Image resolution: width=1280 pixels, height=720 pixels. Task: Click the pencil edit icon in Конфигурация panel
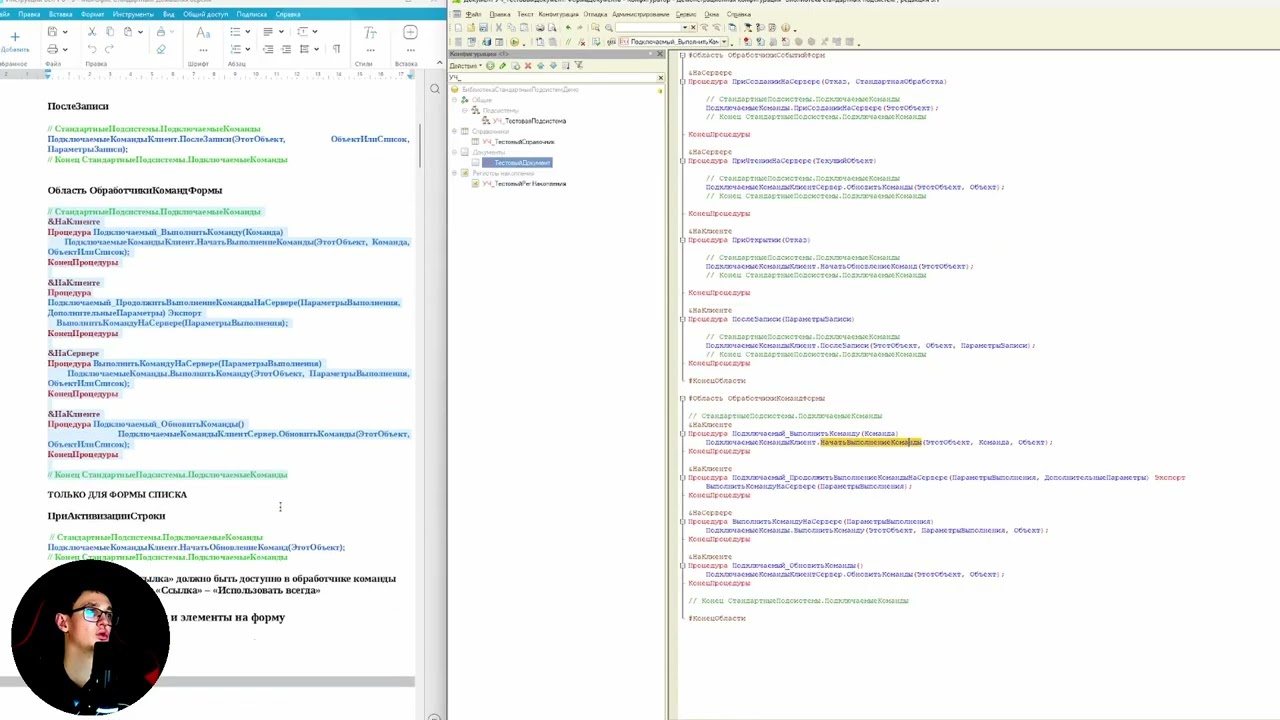[502, 65]
